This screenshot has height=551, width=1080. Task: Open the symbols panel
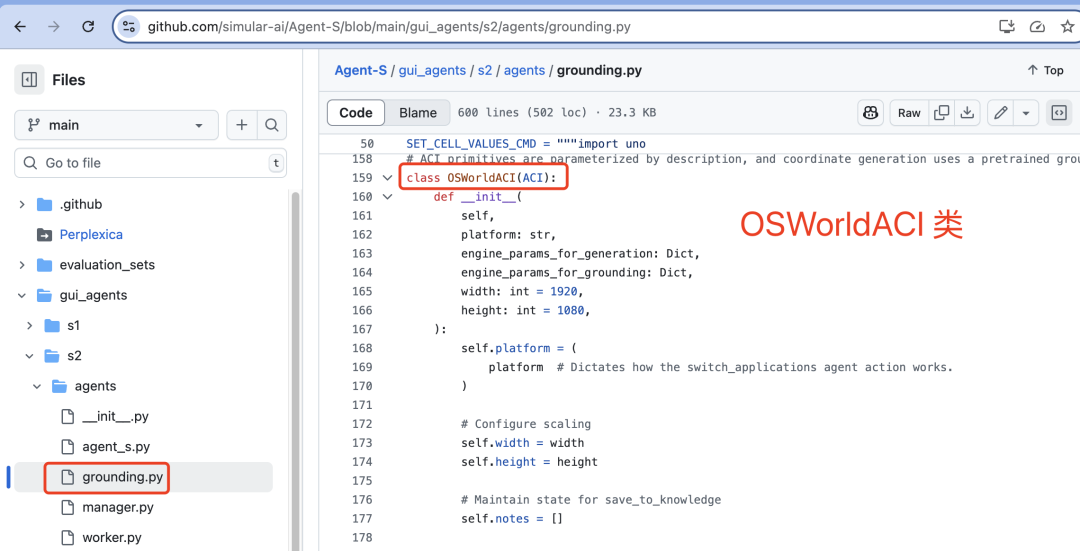pyautogui.click(x=1059, y=113)
